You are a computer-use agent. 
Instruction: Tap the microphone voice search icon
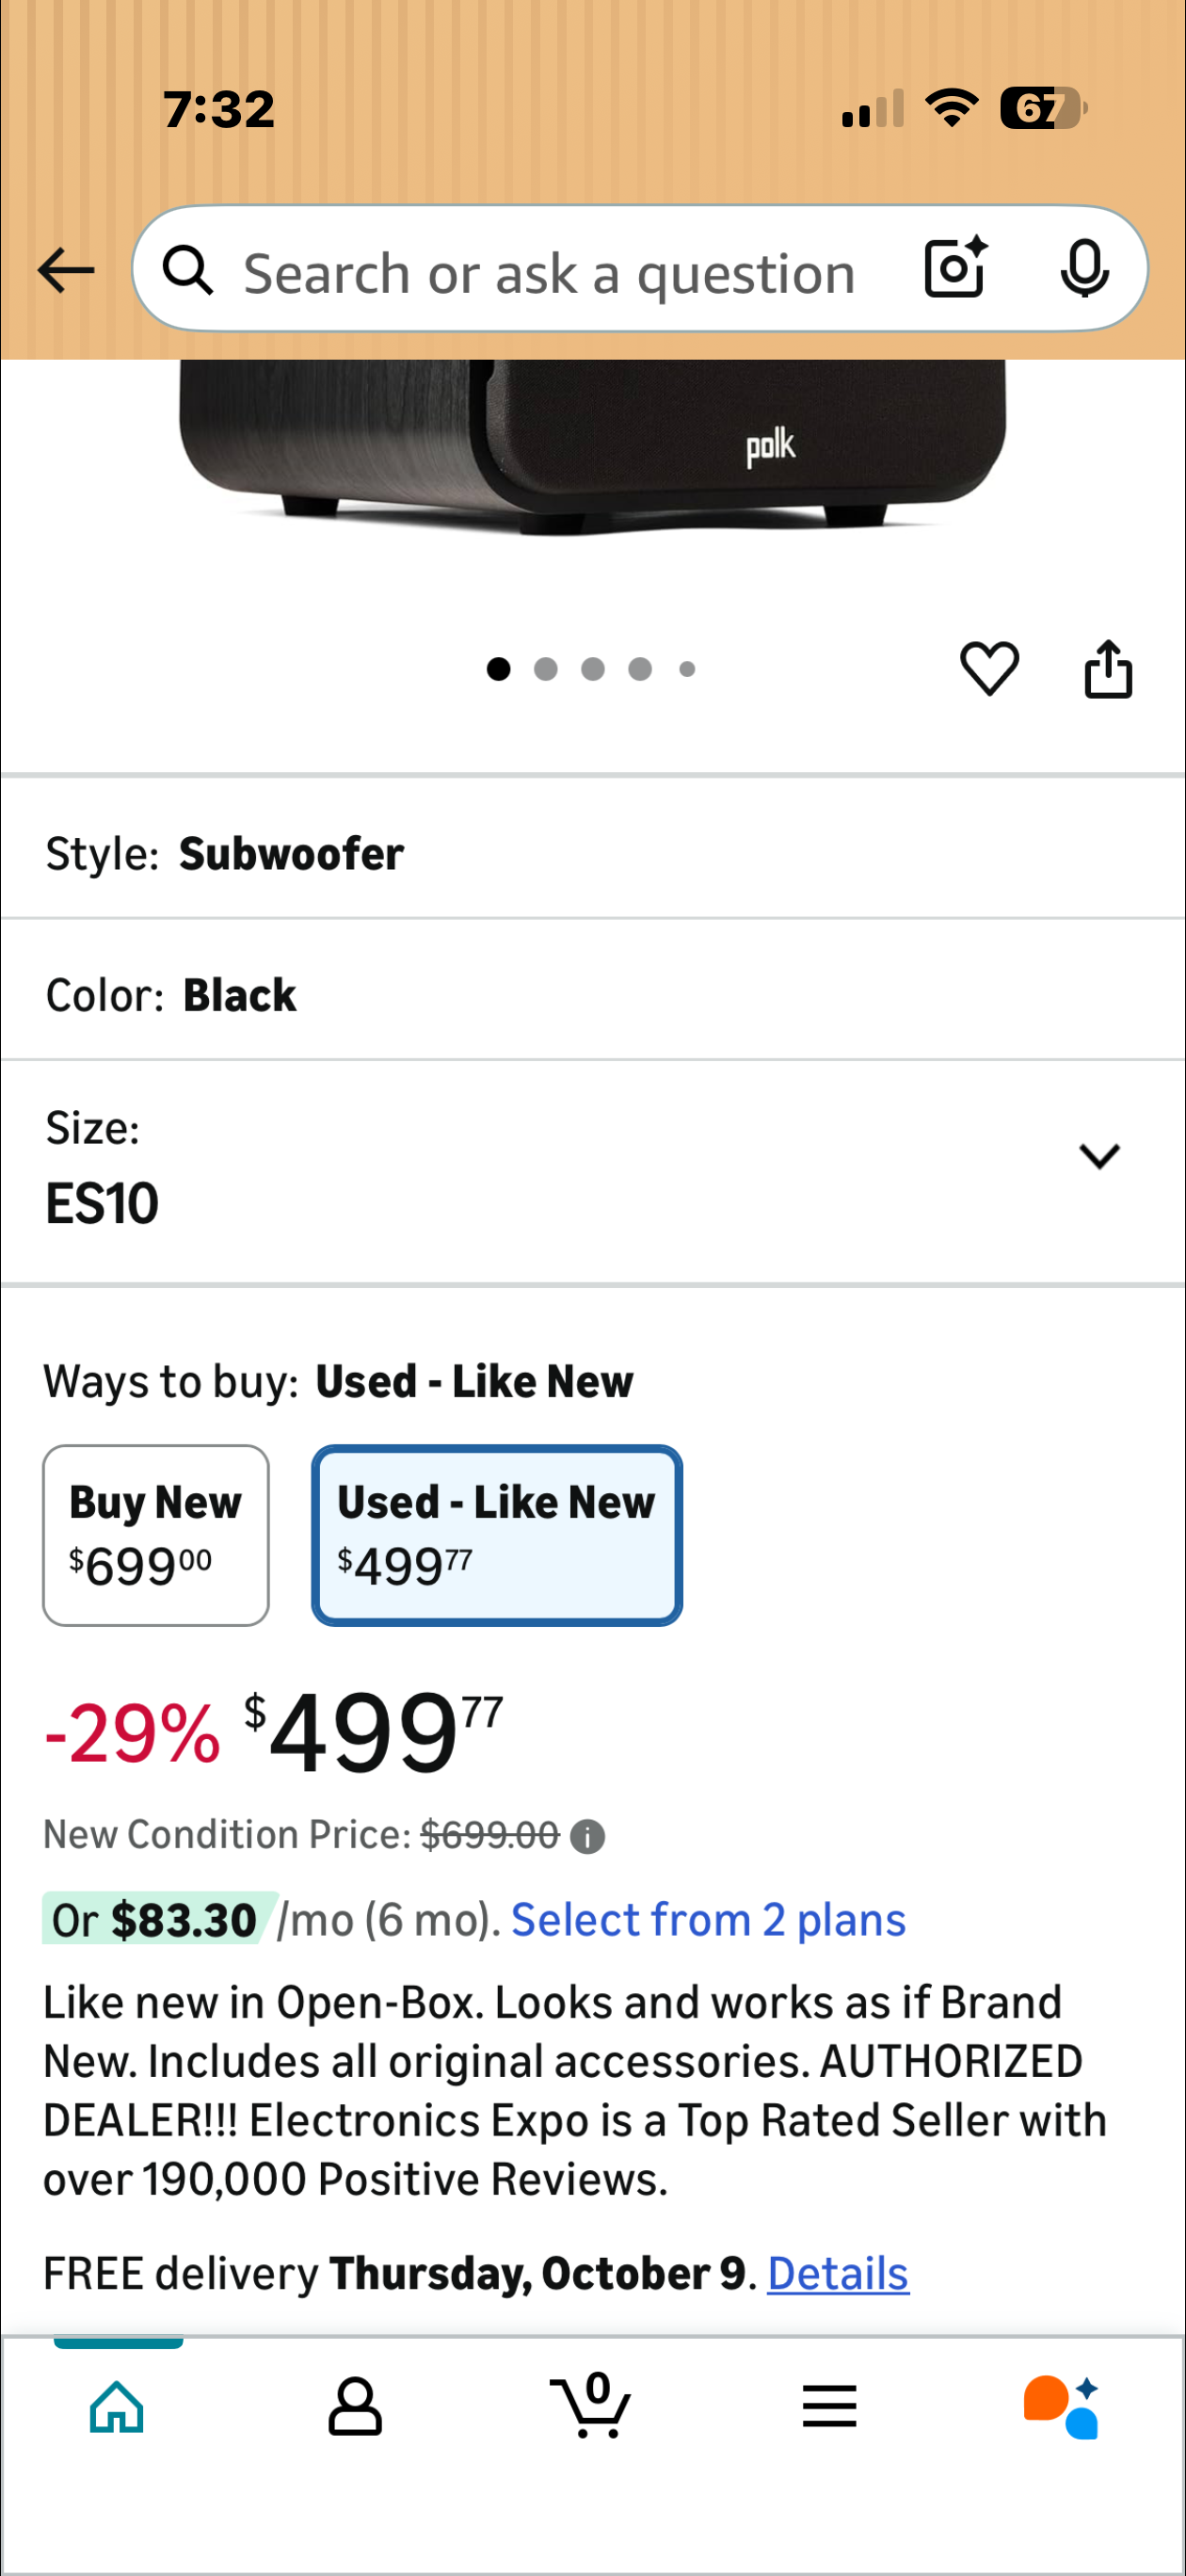pos(1084,268)
